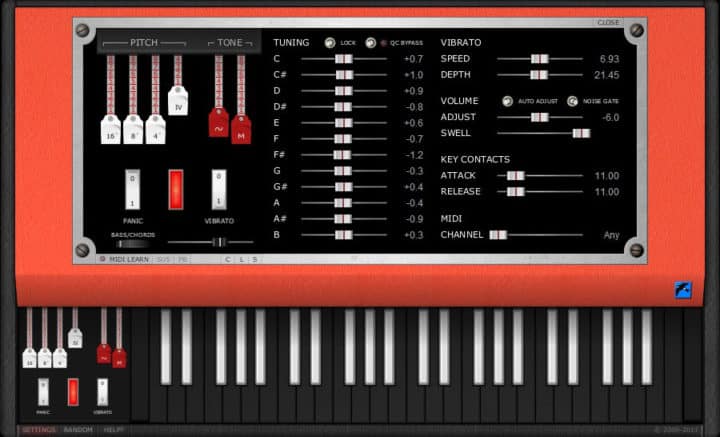Image resolution: width=720 pixels, height=437 pixels.
Task: Click the vibrato depth value 21.45
Action: (x=607, y=75)
